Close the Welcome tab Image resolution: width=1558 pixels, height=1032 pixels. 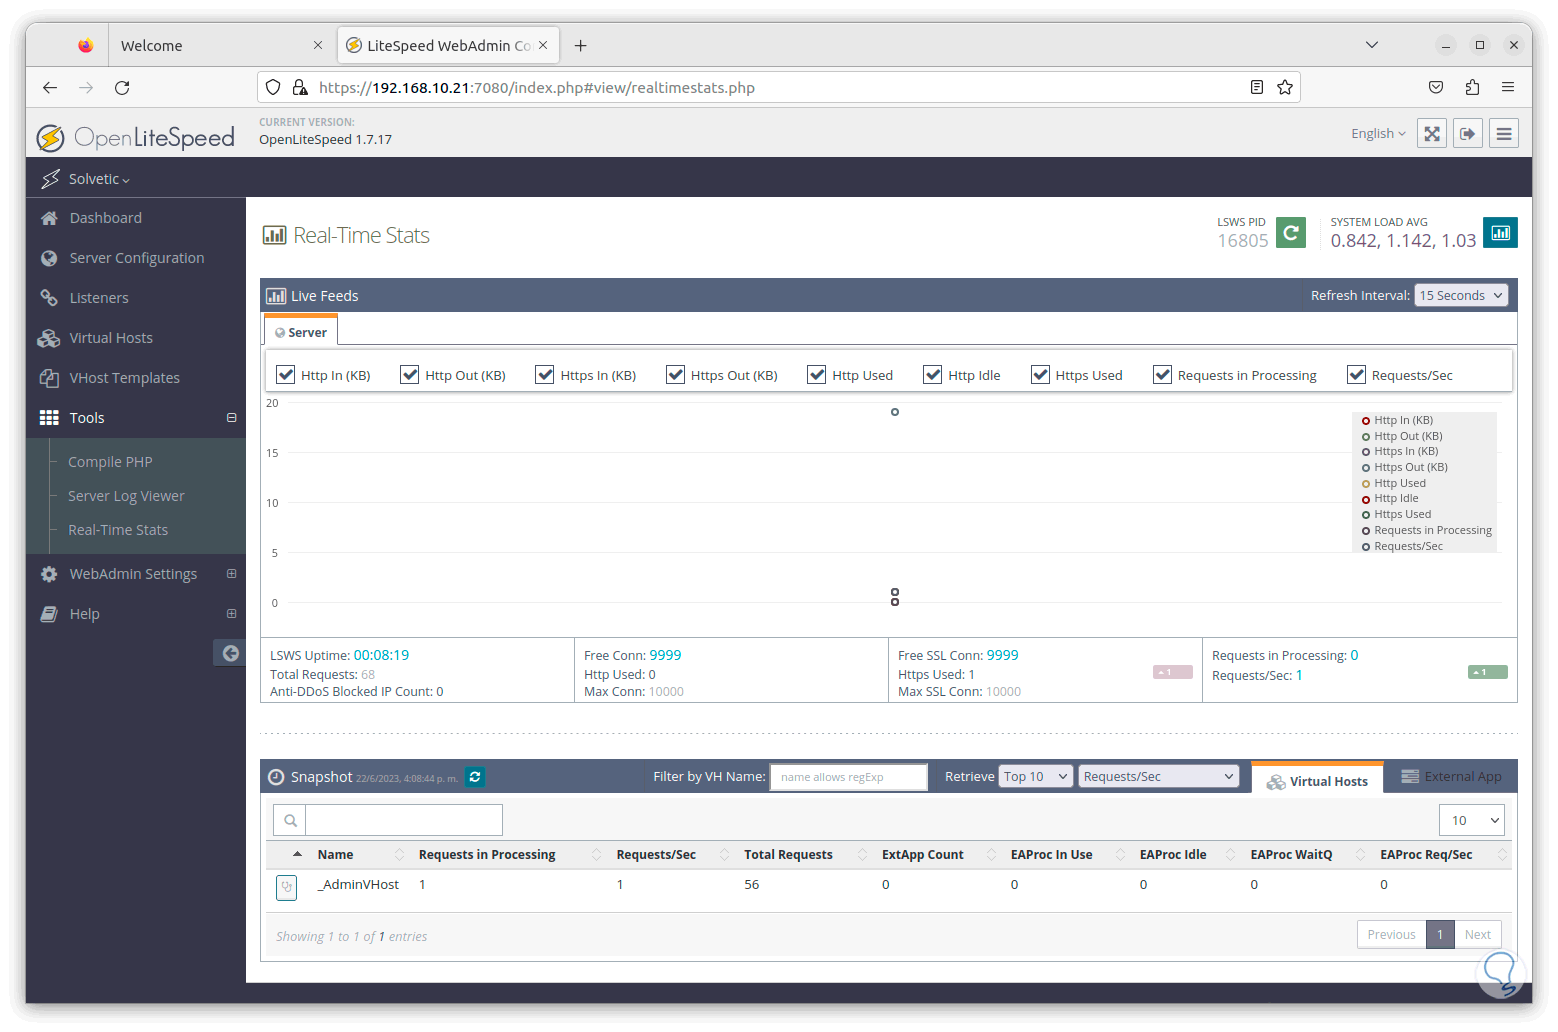(x=318, y=45)
